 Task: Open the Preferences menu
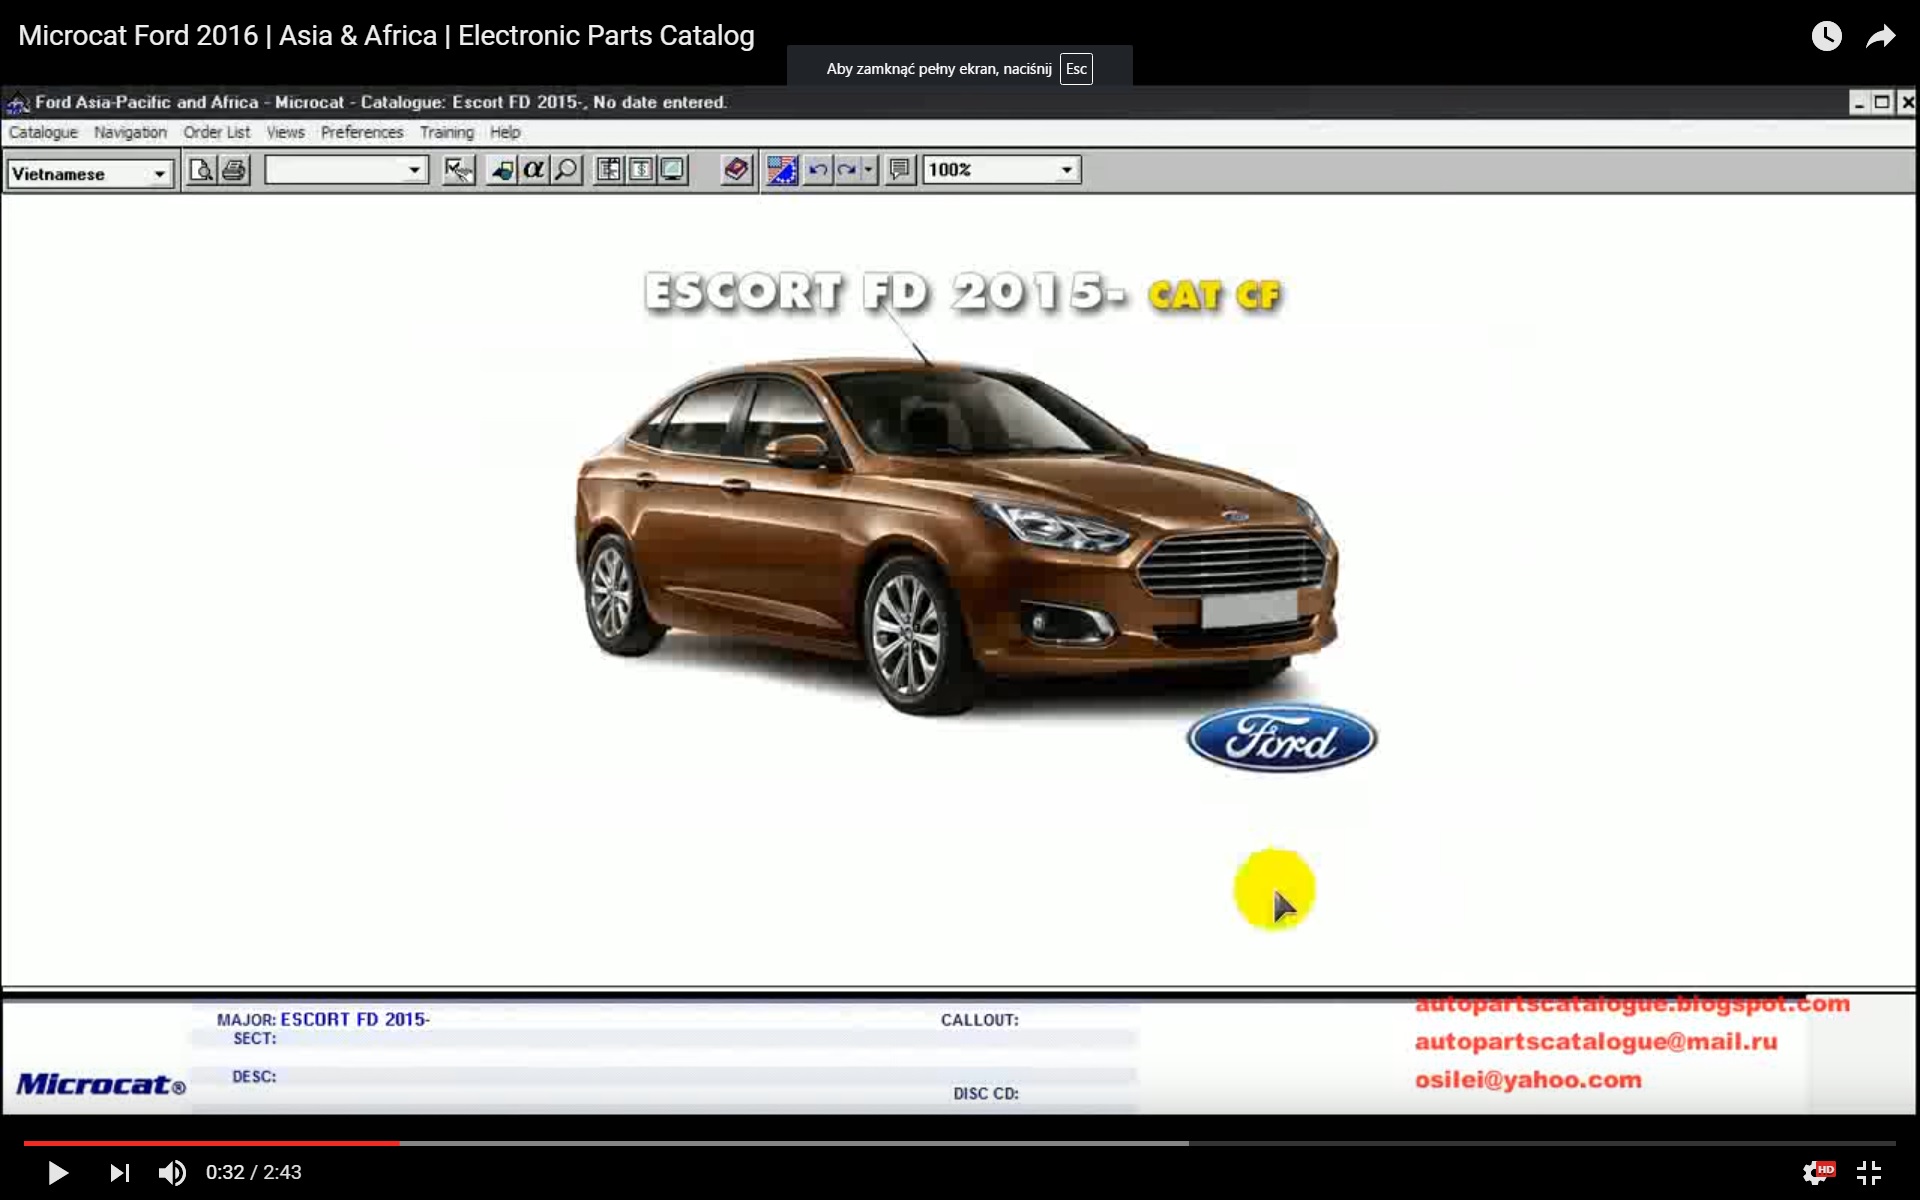pos(362,132)
